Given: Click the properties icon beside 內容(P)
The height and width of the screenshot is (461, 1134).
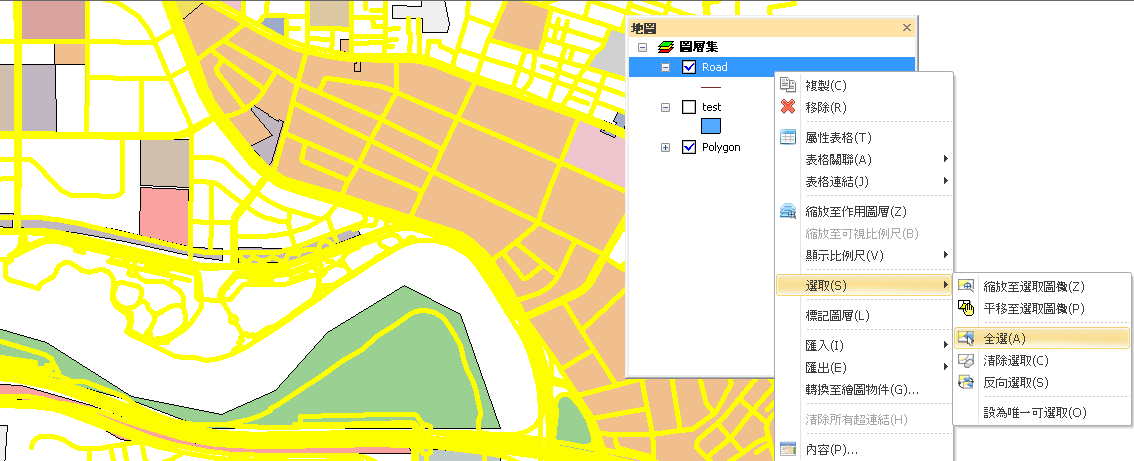Looking at the screenshot, I should click(788, 449).
